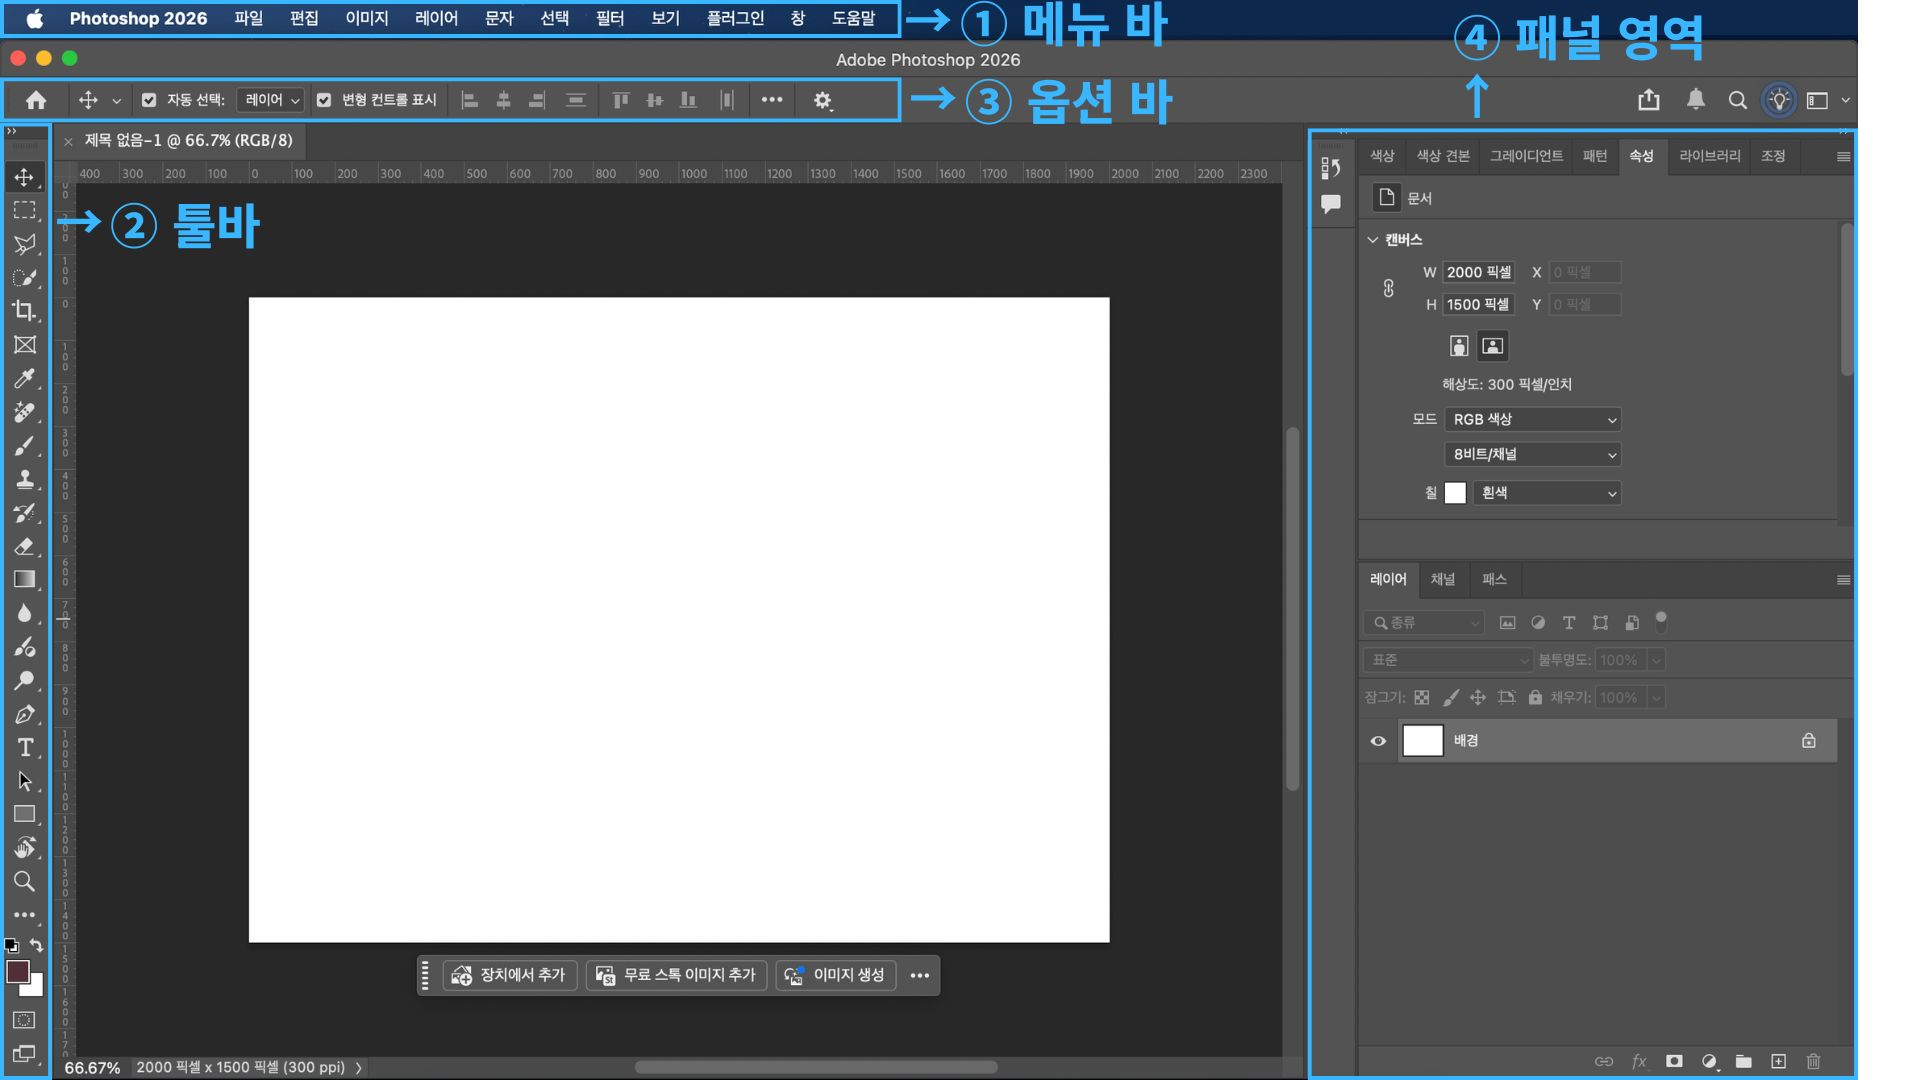Viewport: 1920px width, 1080px height.
Task: Open the workspace switcher dropdown
Action: coord(1827,100)
